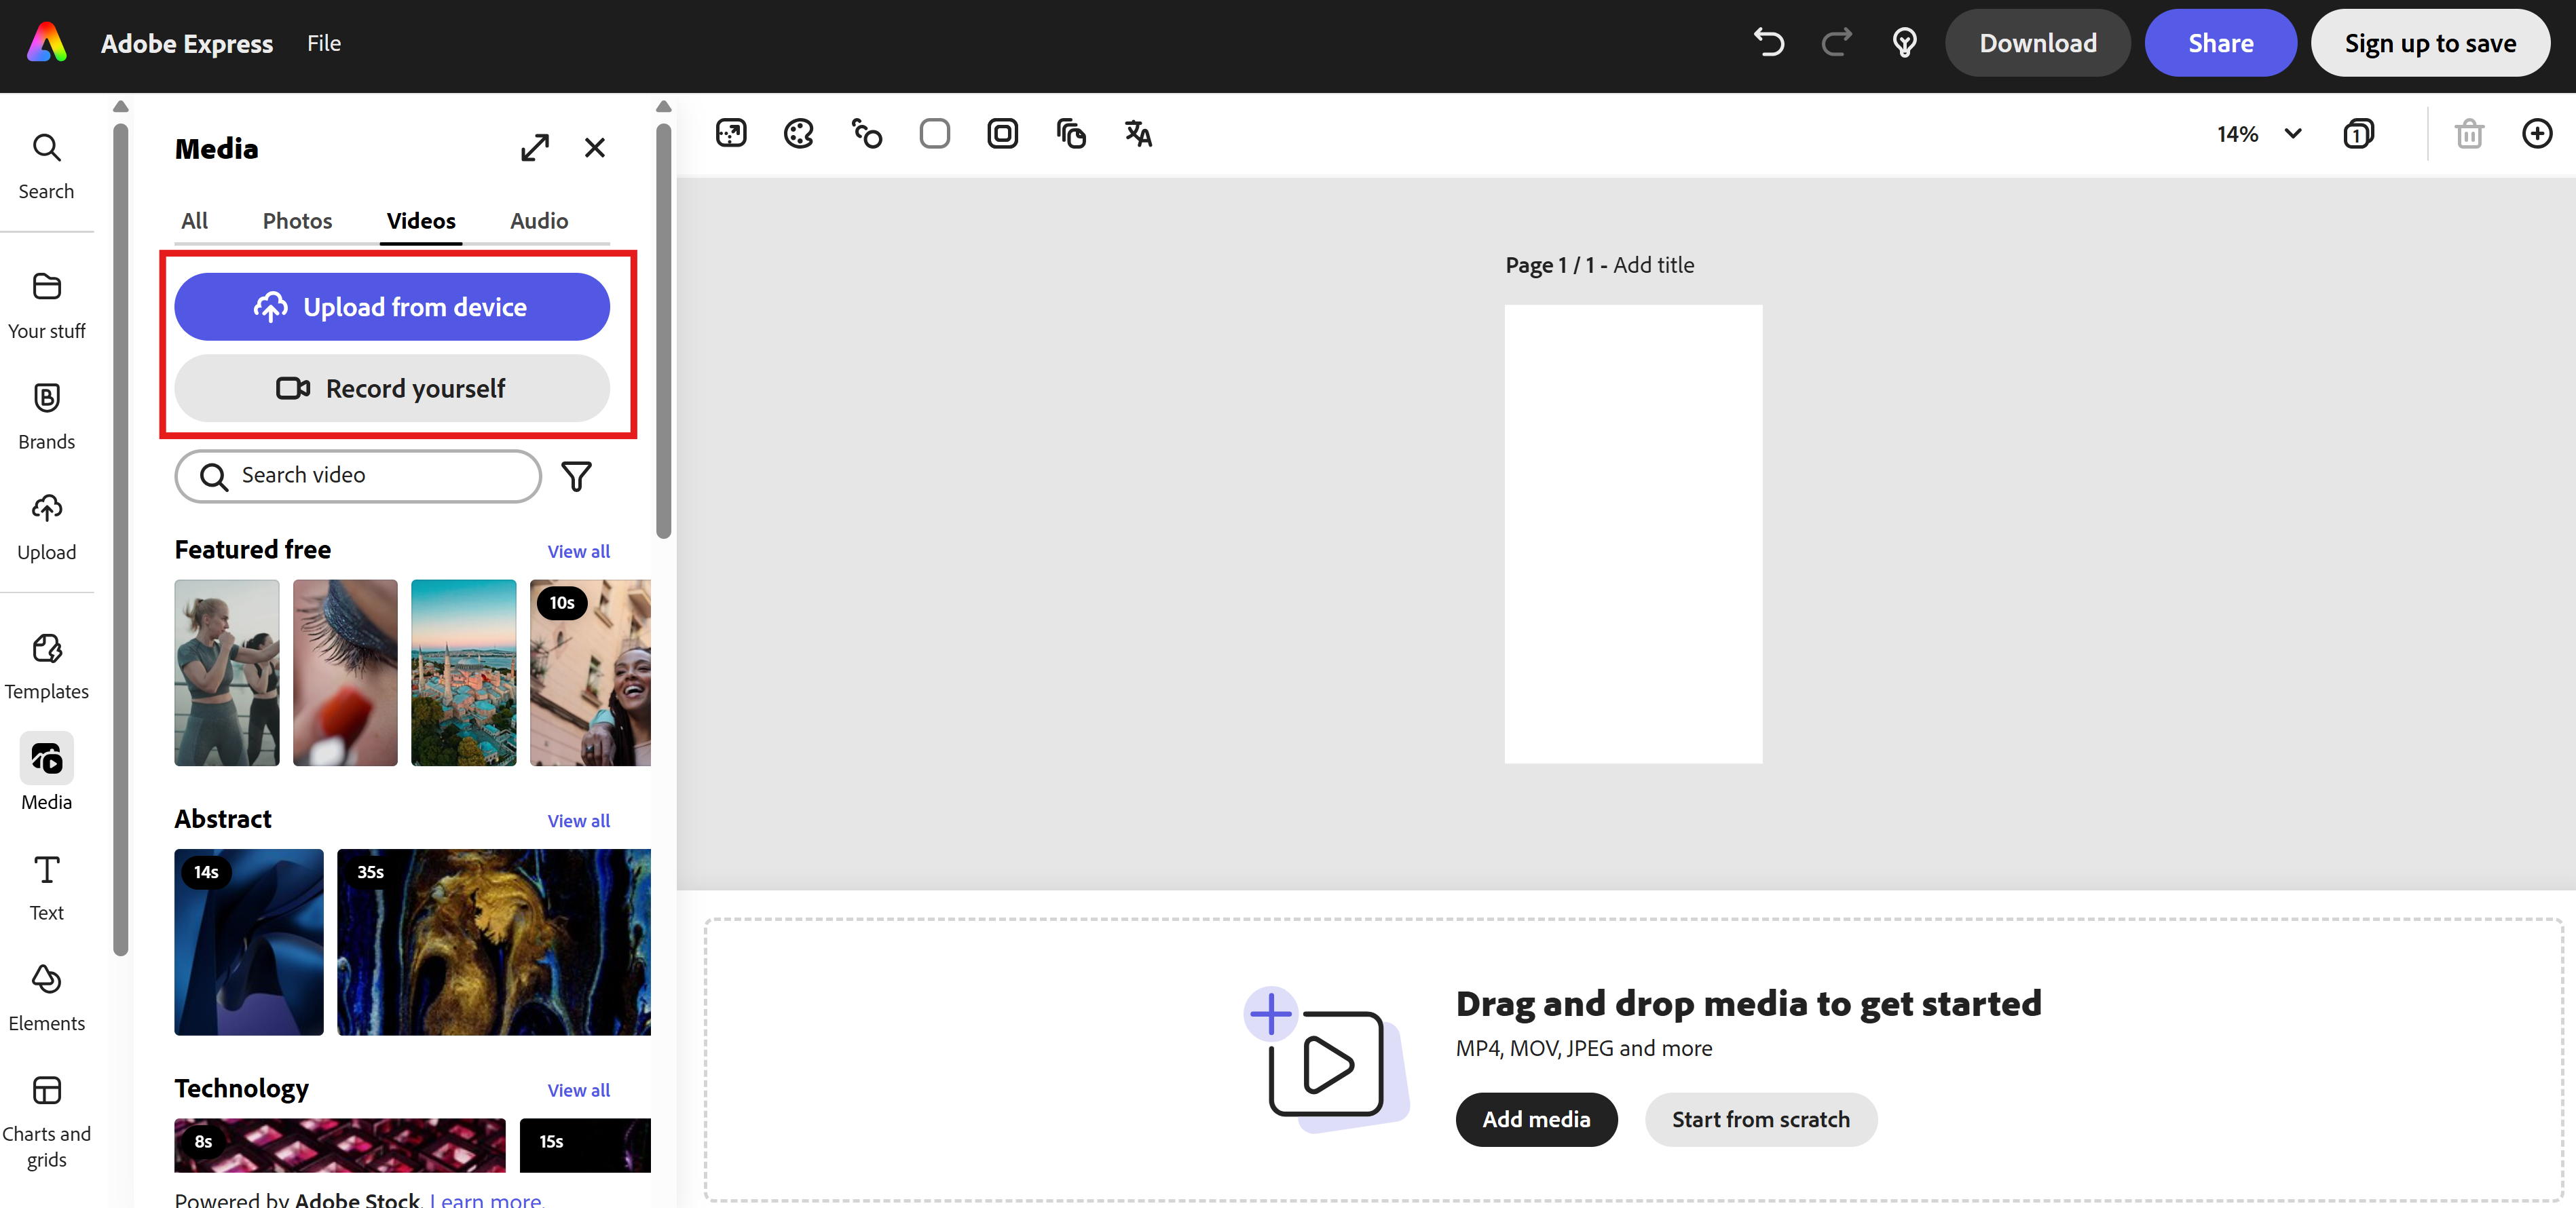The height and width of the screenshot is (1208, 2576).
Task: Click the Translate icon in toolbar
Action: 1138,133
